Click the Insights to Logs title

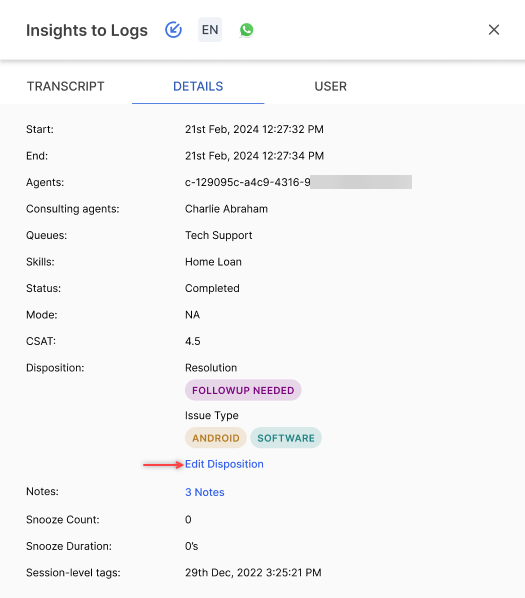87,31
